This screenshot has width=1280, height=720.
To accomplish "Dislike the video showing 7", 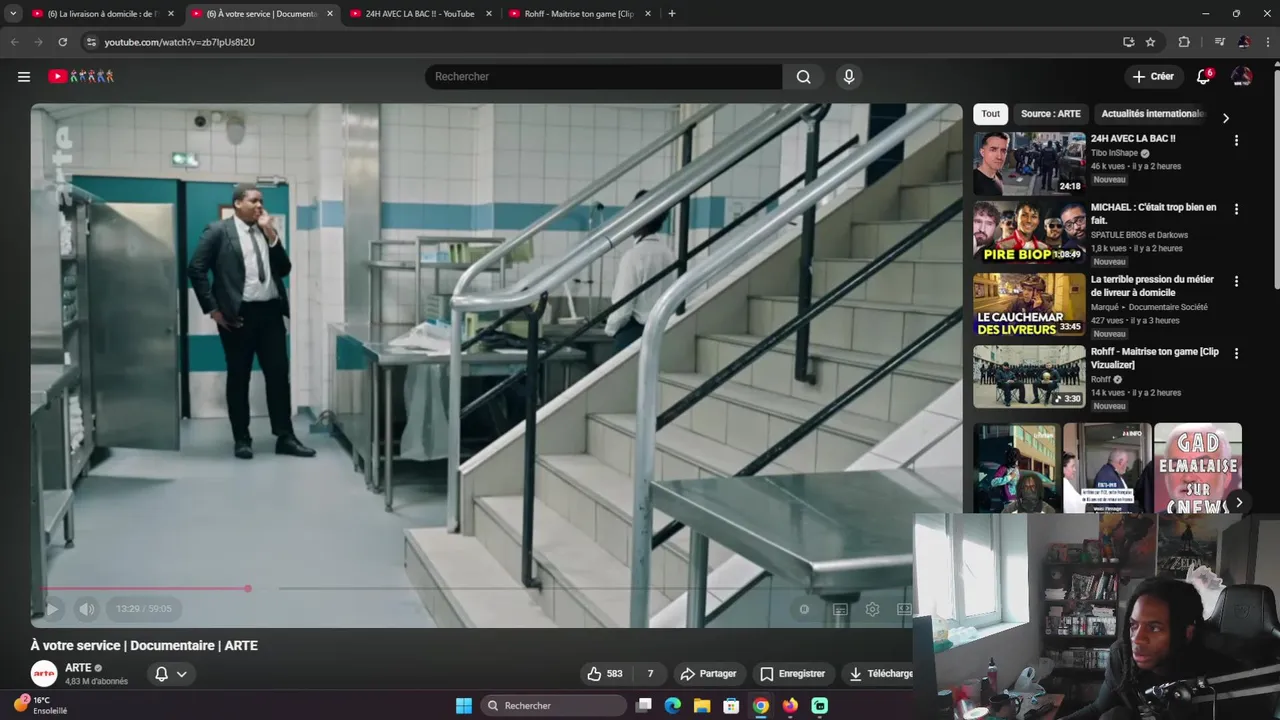I will coord(650,674).
